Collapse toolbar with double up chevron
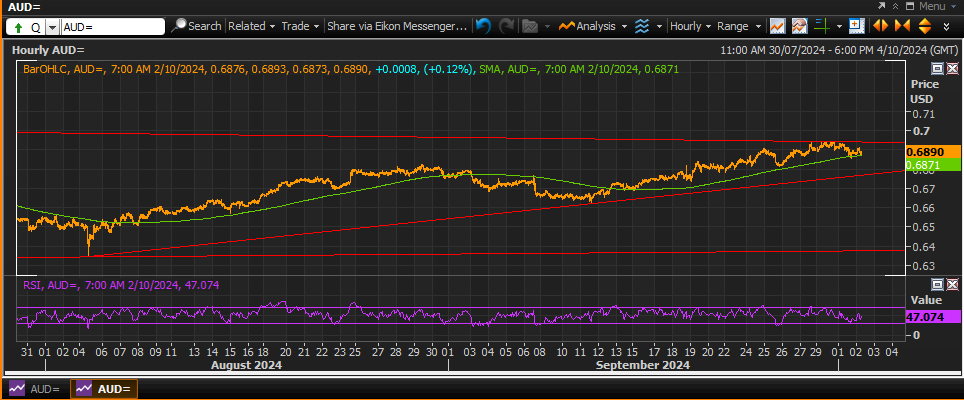The image size is (964, 400). (x=896, y=6)
